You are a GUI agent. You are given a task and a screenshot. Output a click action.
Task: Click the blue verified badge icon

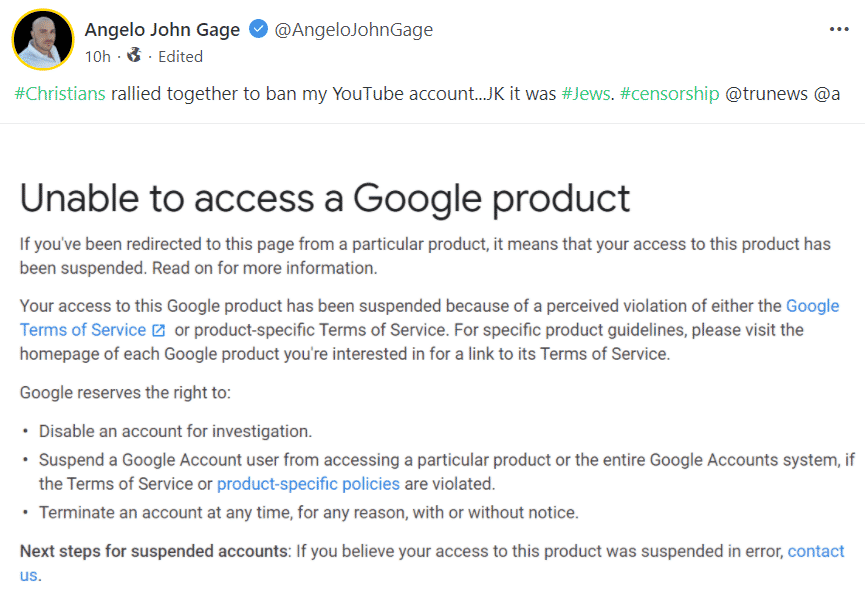pyautogui.click(x=258, y=29)
